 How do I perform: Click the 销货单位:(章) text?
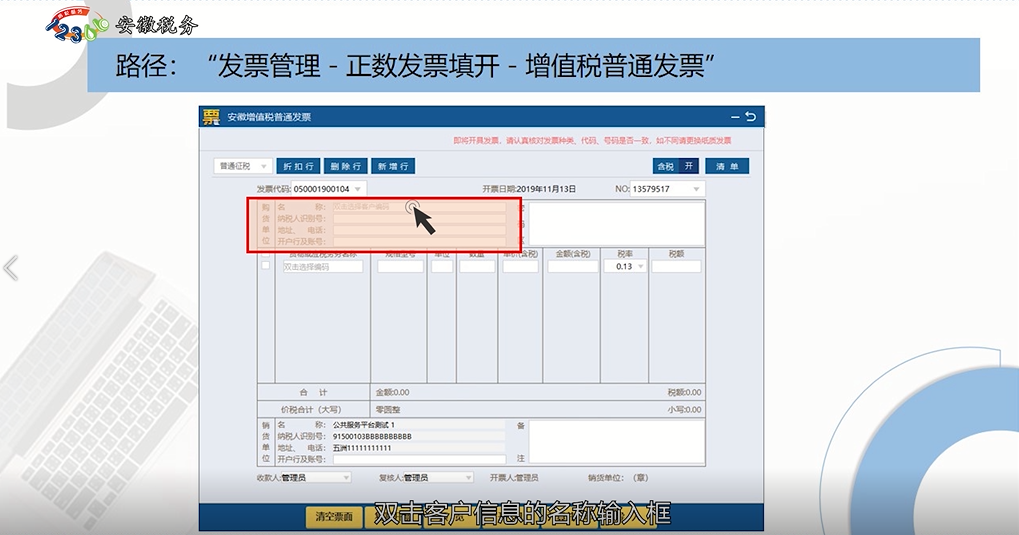coord(618,478)
